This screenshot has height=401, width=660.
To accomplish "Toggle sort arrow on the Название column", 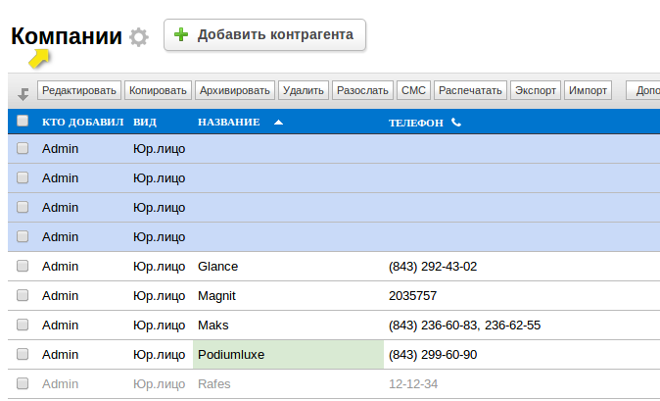I will (x=278, y=122).
